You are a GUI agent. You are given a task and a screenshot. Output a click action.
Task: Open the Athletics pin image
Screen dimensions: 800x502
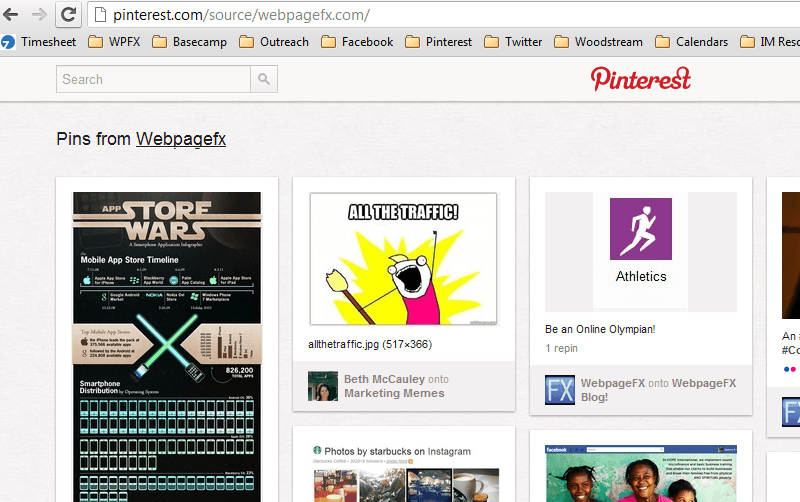pyautogui.click(x=641, y=252)
